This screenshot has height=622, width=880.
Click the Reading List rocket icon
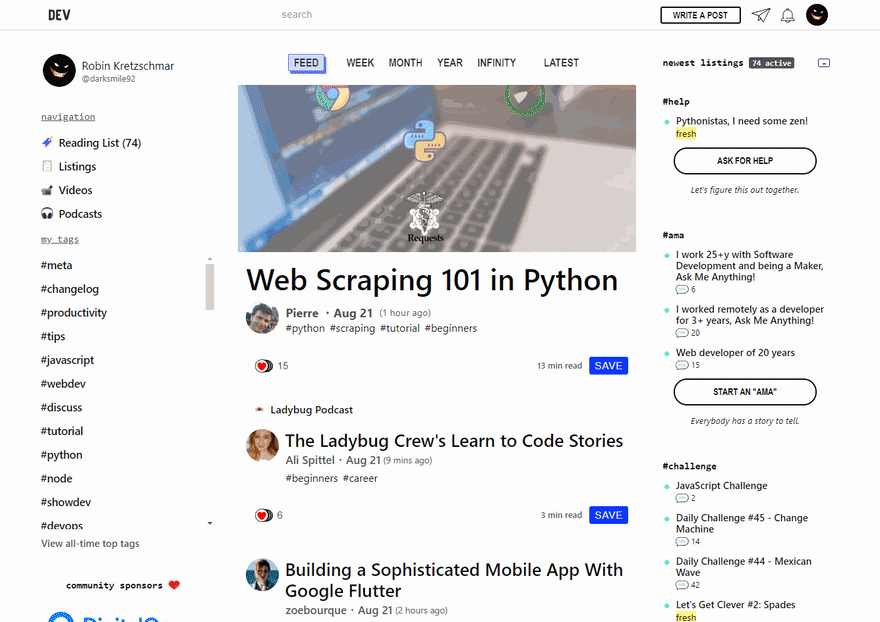click(47, 142)
